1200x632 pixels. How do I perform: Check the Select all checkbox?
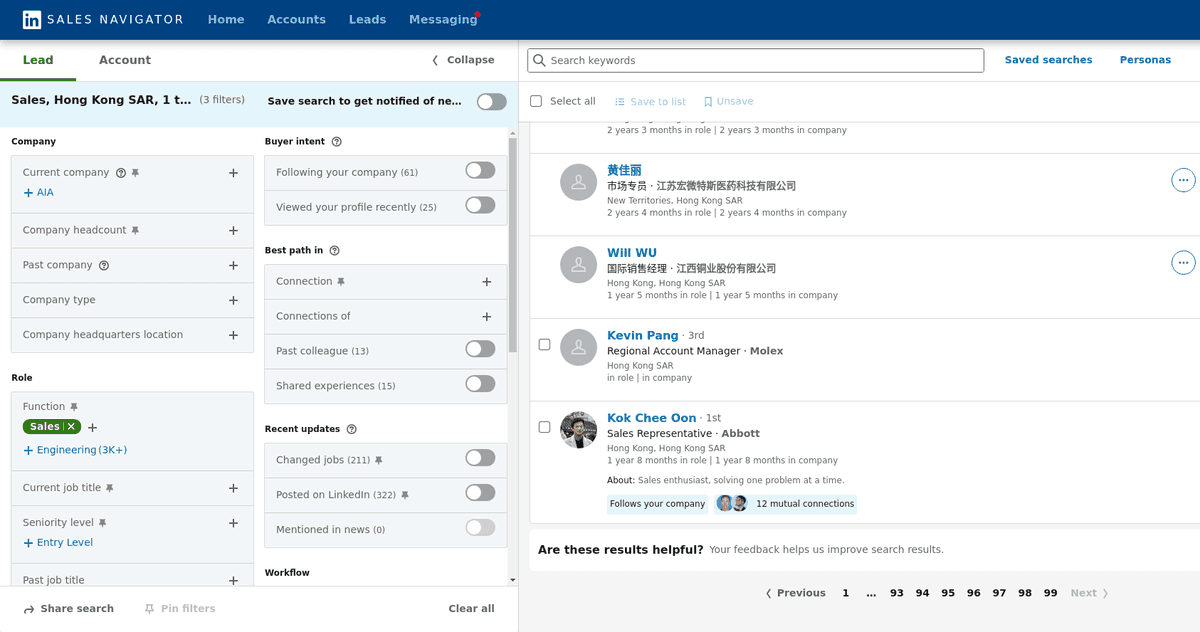tap(536, 102)
